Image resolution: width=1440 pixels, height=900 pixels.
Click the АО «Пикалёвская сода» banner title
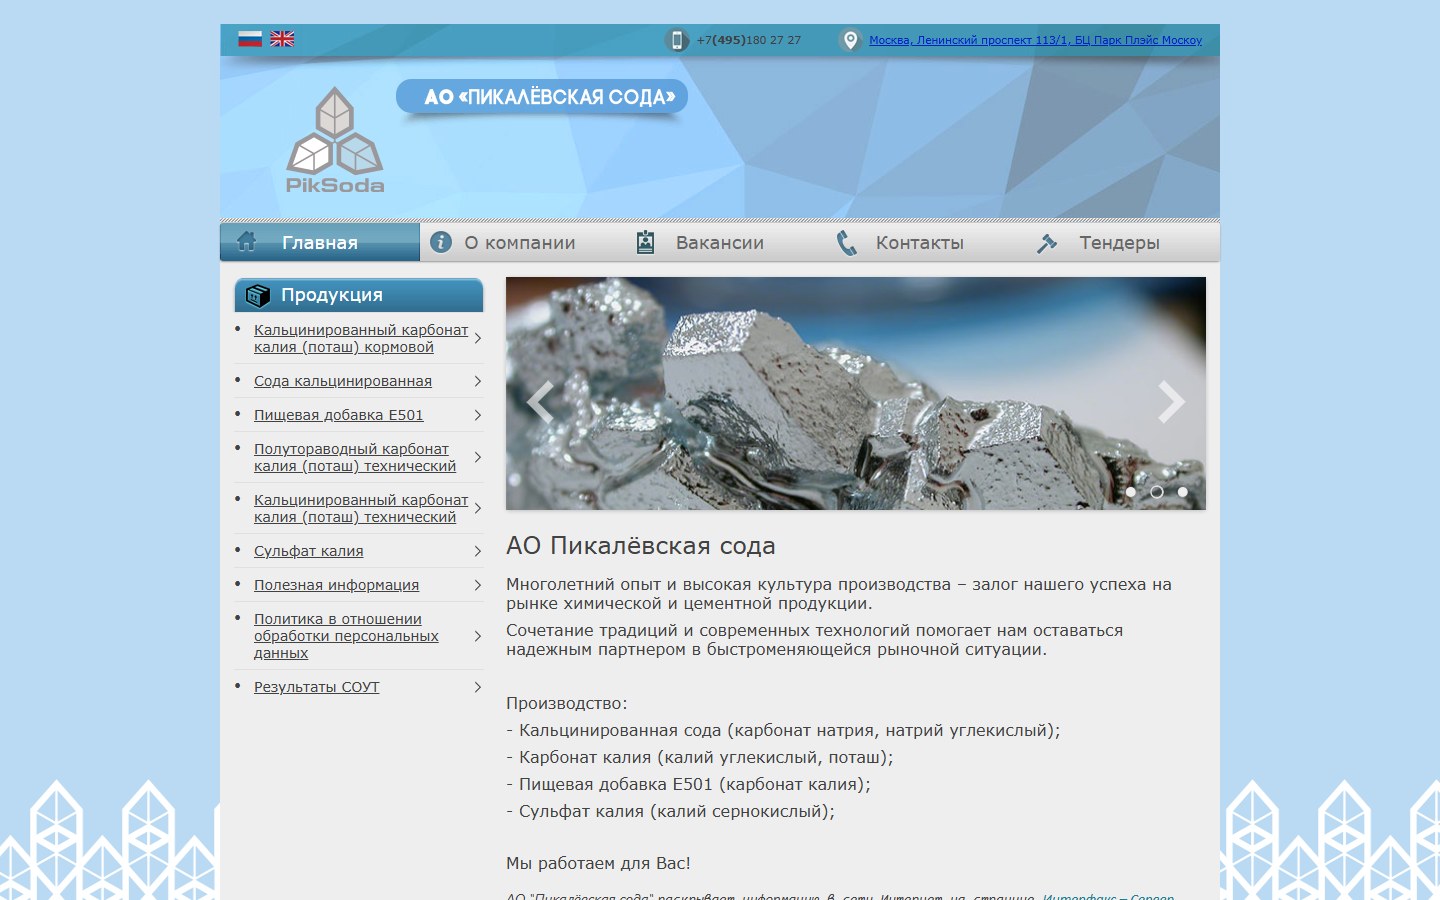pos(542,97)
